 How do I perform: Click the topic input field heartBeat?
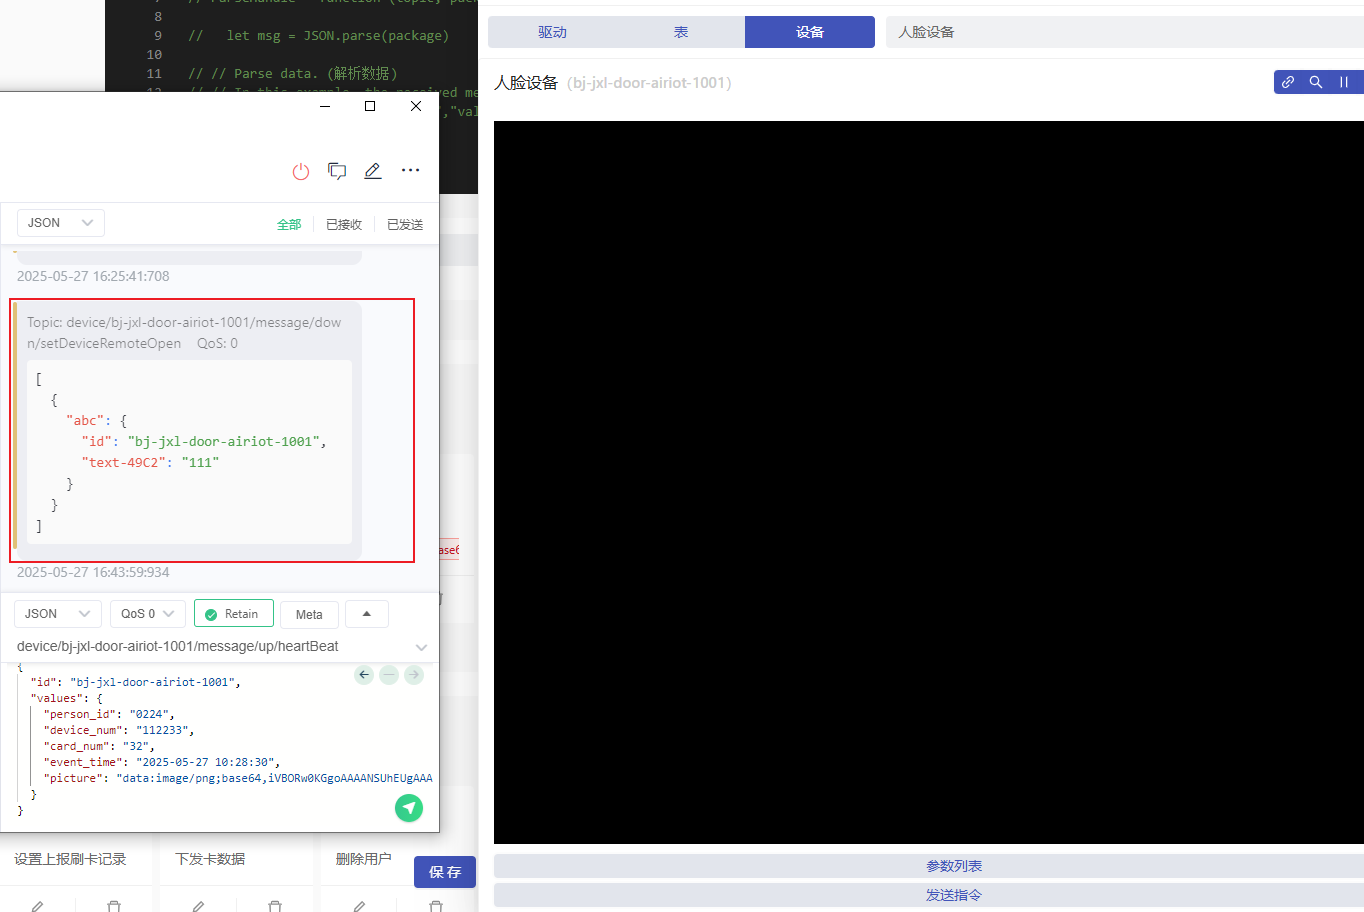(x=210, y=647)
